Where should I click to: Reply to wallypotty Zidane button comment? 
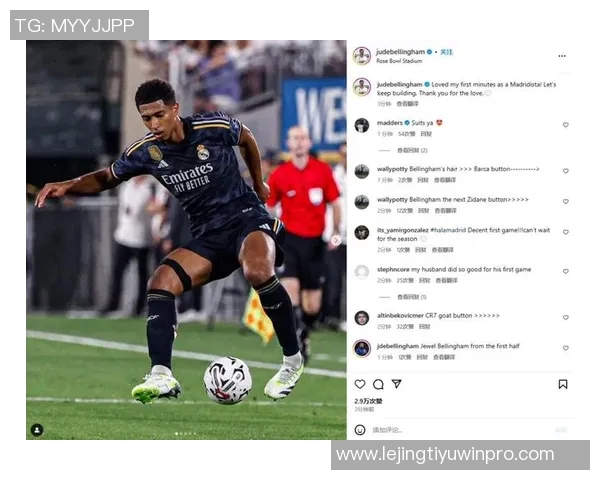(423, 211)
